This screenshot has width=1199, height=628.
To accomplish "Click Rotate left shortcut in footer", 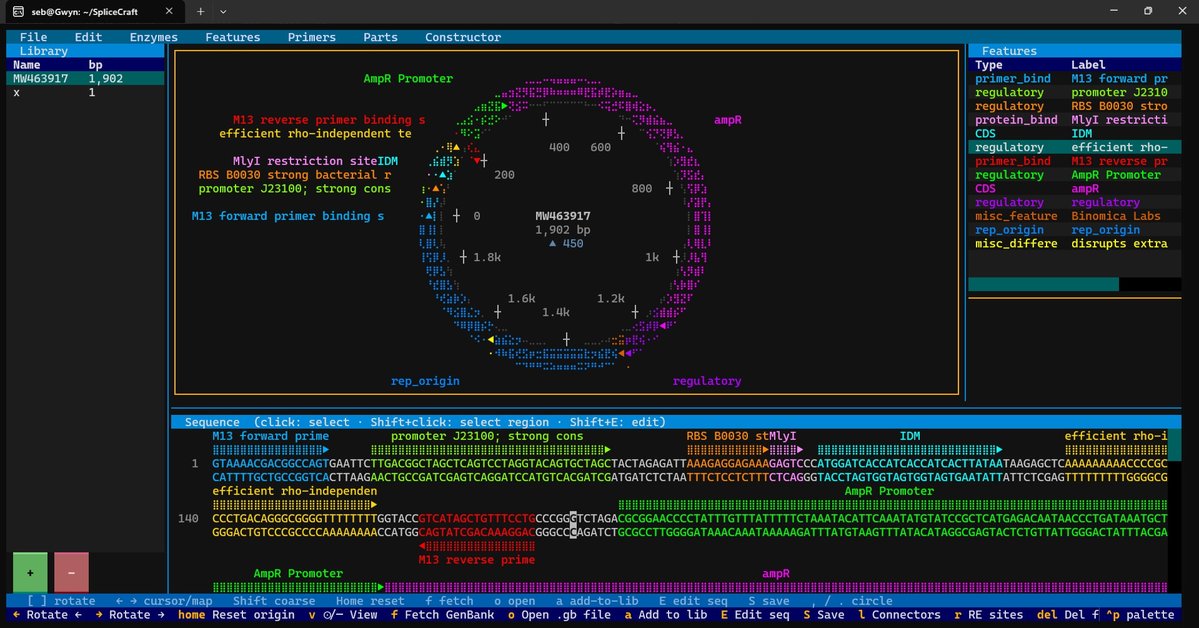I will click(x=47, y=614).
